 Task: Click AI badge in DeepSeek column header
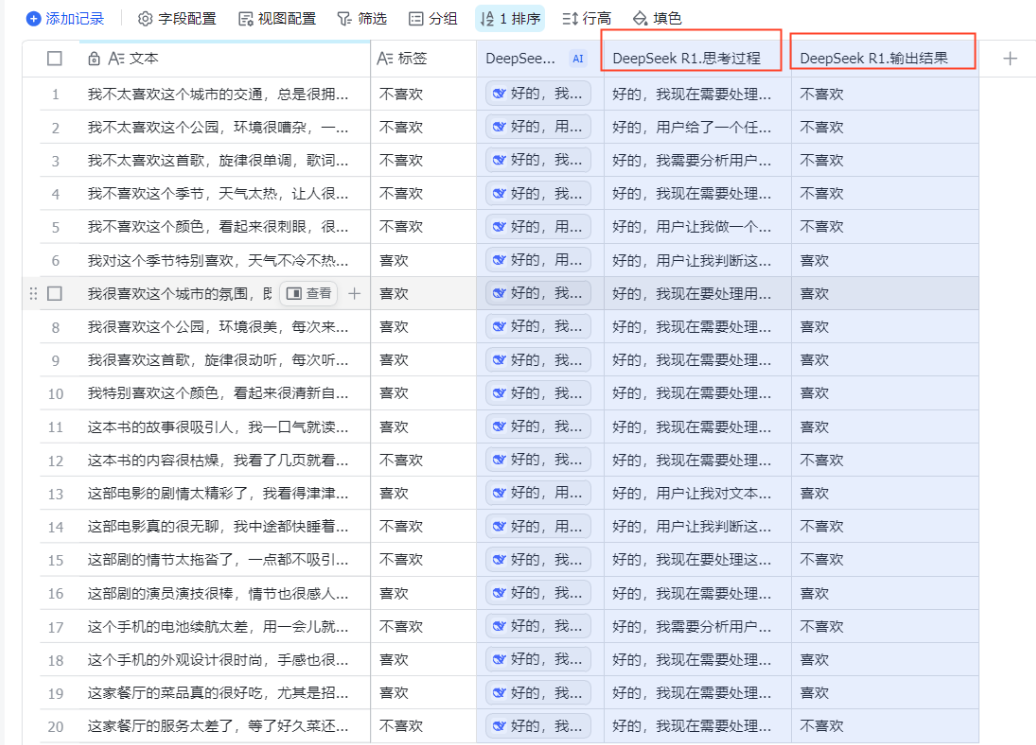point(578,59)
